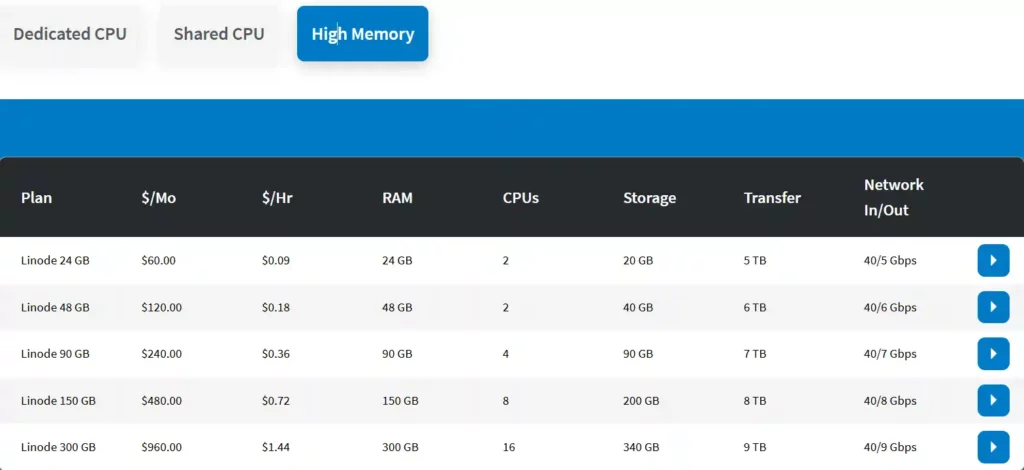Click the $480.00 monthly price
This screenshot has width=1024, height=470.
point(161,401)
